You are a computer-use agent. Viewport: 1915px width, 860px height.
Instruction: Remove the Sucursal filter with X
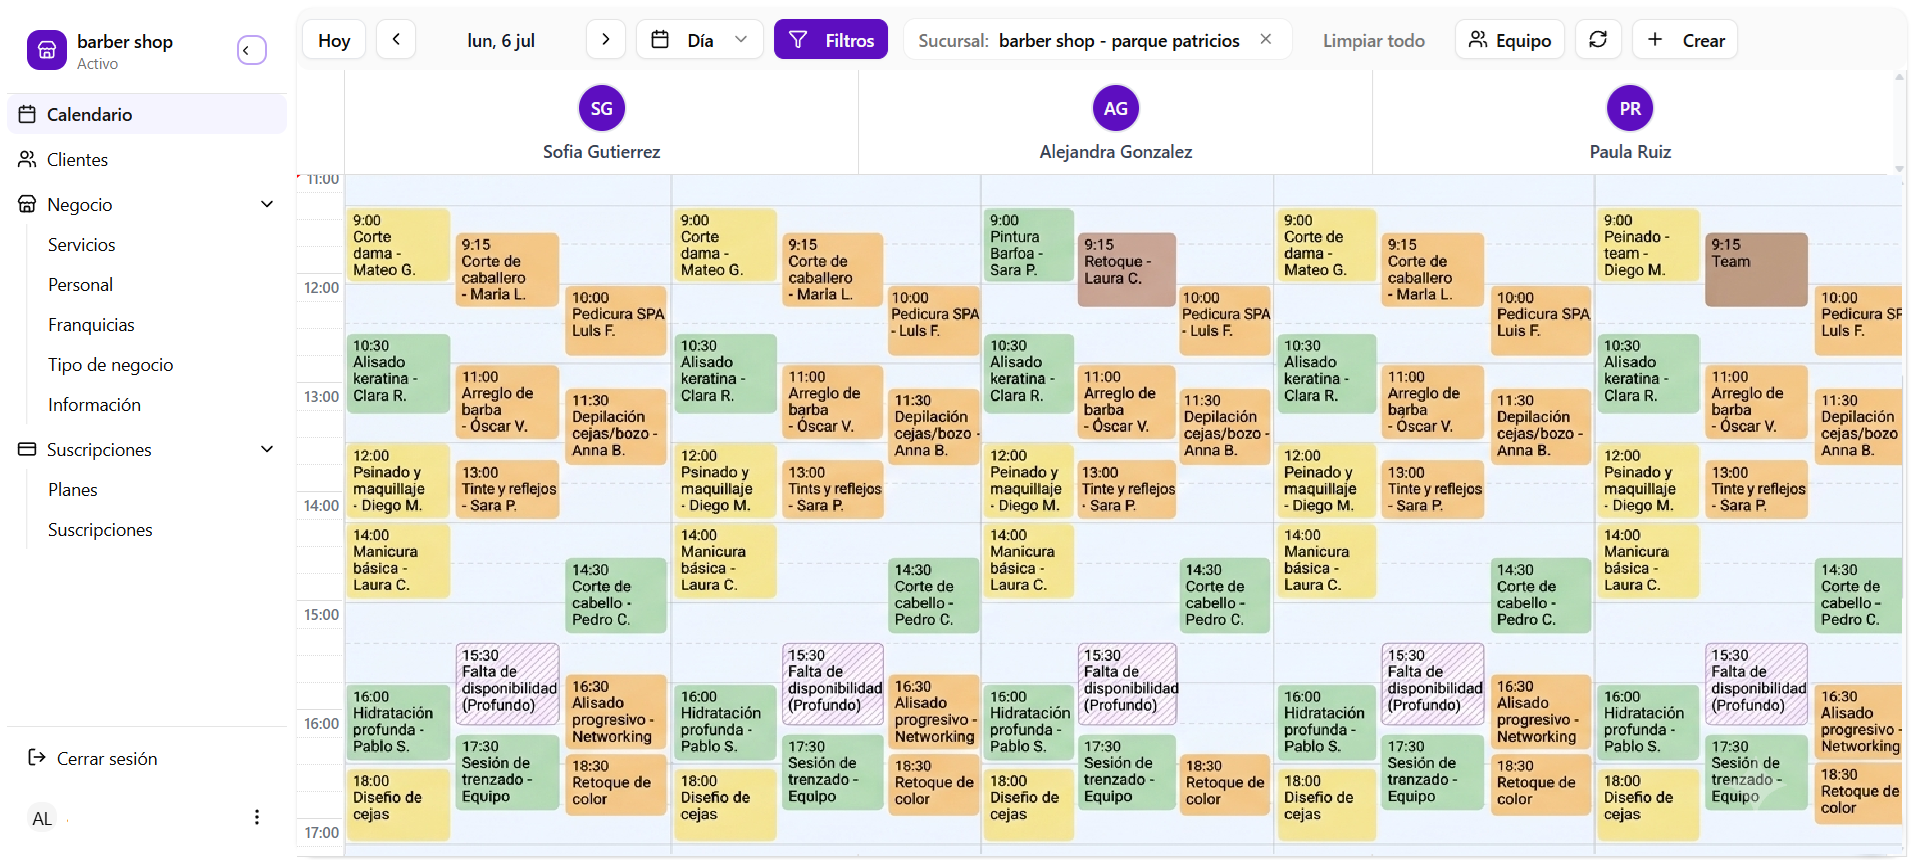pyautogui.click(x=1266, y=39)
